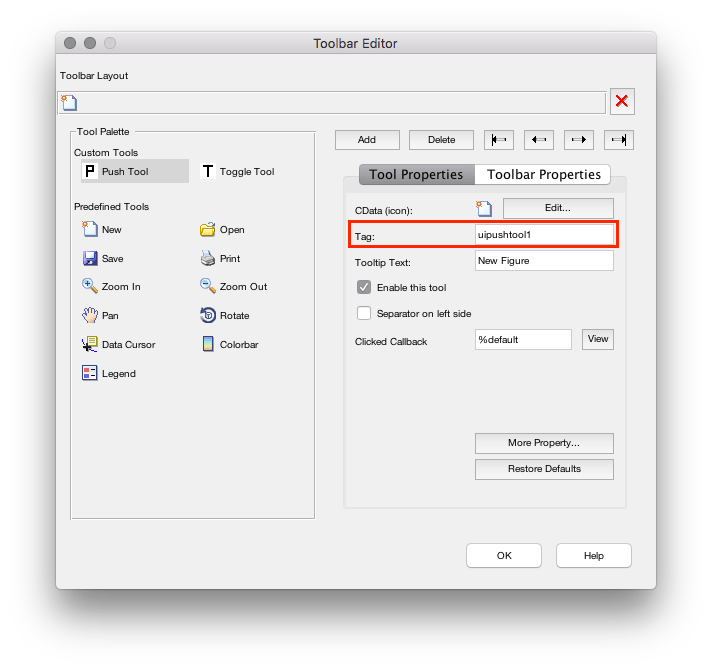Viewport: 712px width, 669px height.
Task: Choose the Data Cursor tool
Action: tap(119, 344)
